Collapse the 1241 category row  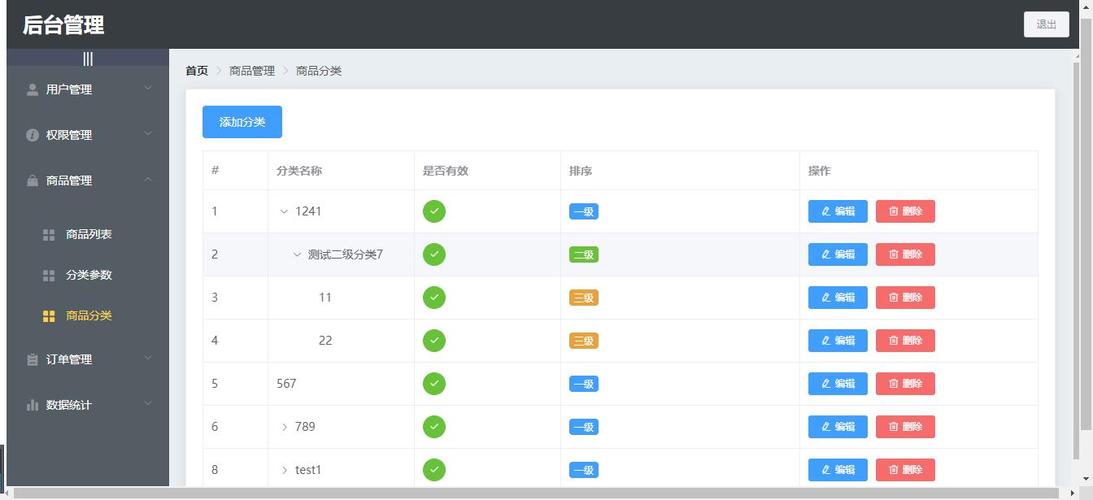(x=284, y=211)
